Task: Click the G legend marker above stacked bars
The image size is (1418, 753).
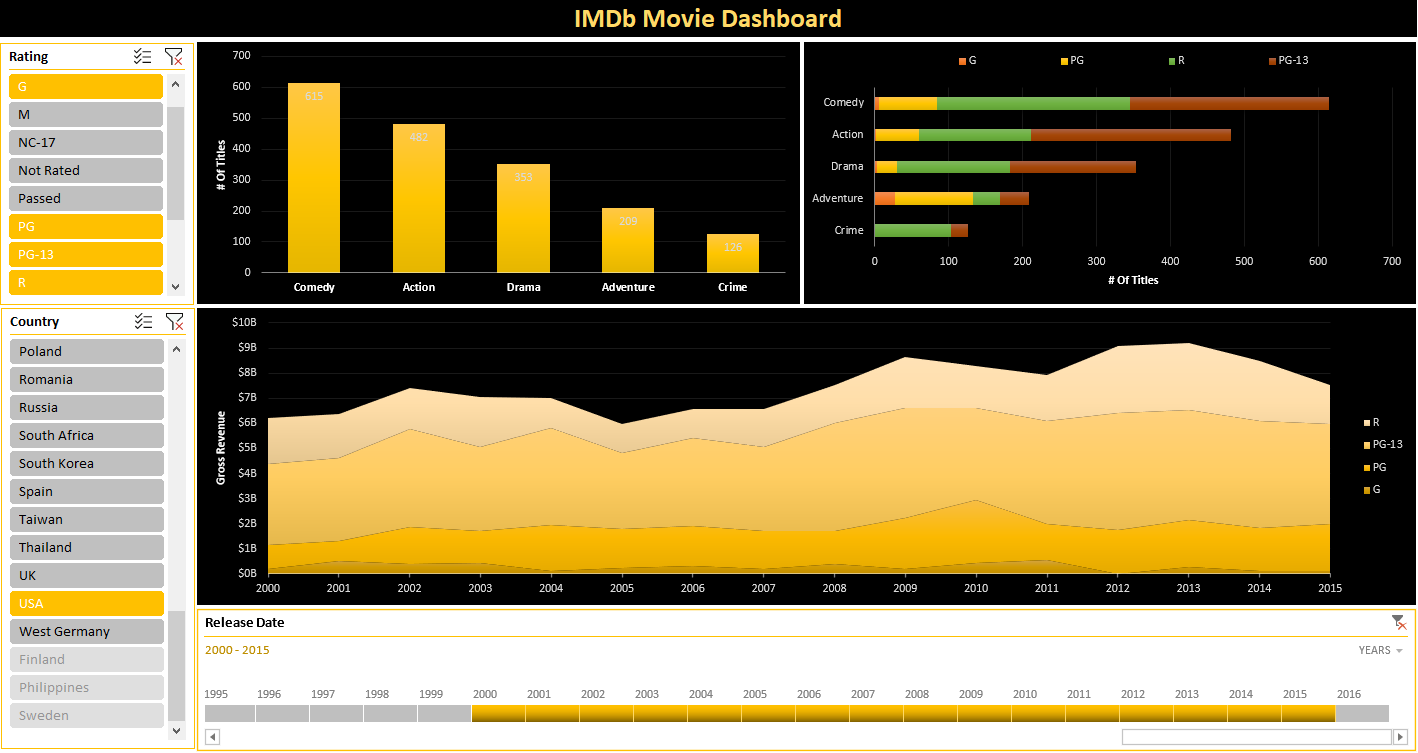Action: [963, 60]
